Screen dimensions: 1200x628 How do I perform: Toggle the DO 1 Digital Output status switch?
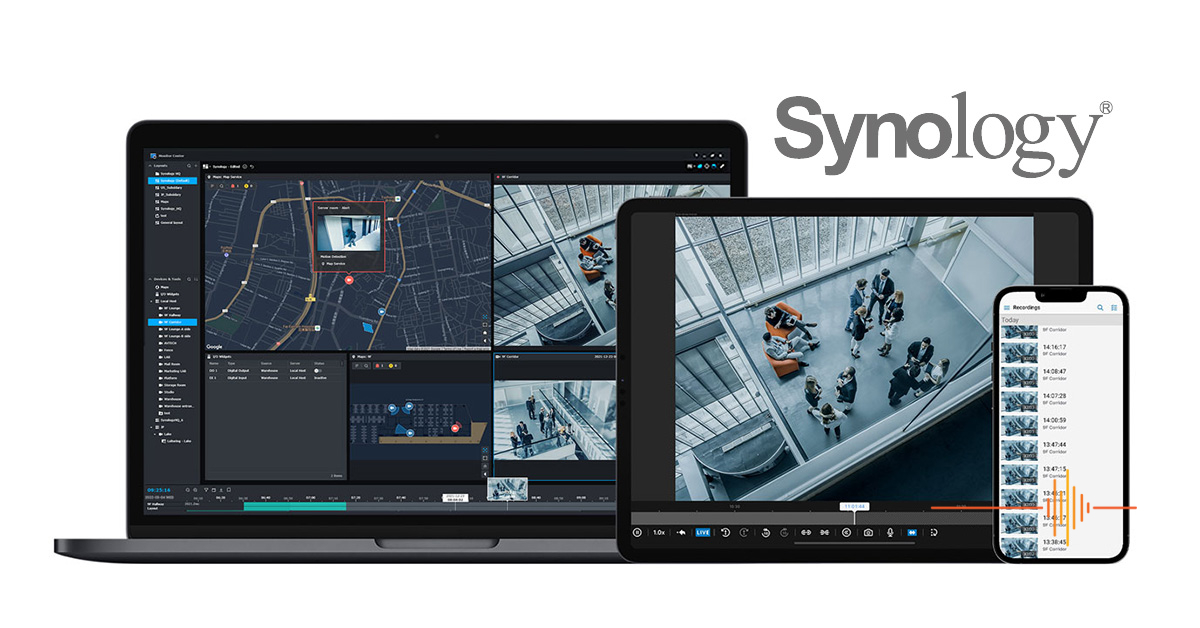(x=317, y=370)
